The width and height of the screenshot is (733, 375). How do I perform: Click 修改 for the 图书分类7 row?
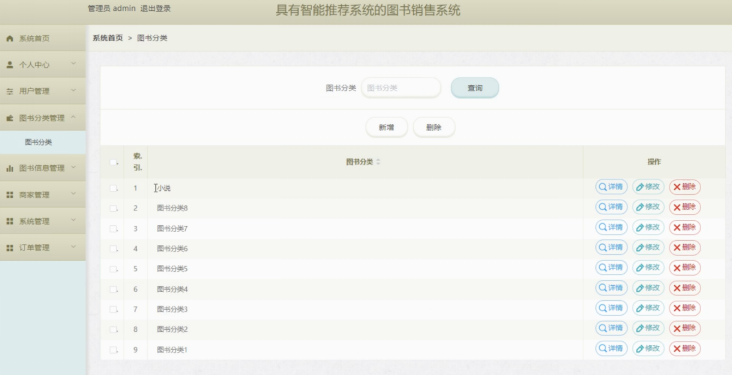click(648, 227)
